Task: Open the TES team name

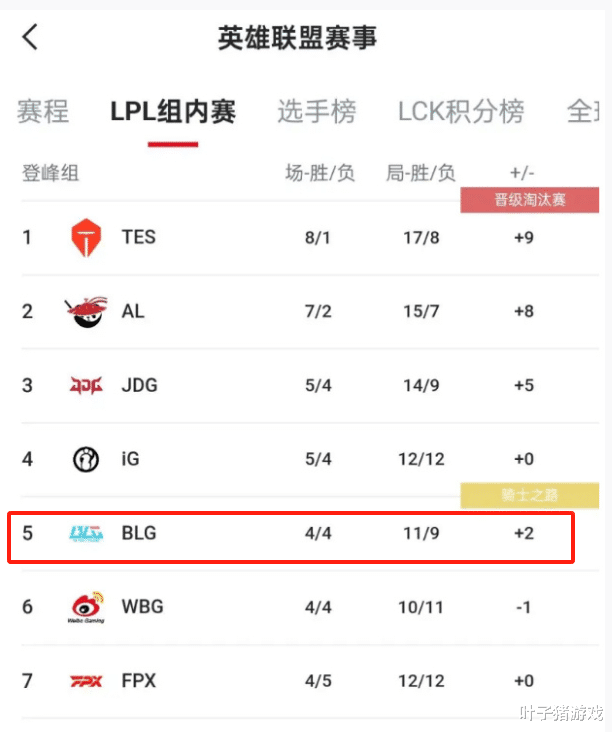Action: pyautogui.click(x=139, y=238)
